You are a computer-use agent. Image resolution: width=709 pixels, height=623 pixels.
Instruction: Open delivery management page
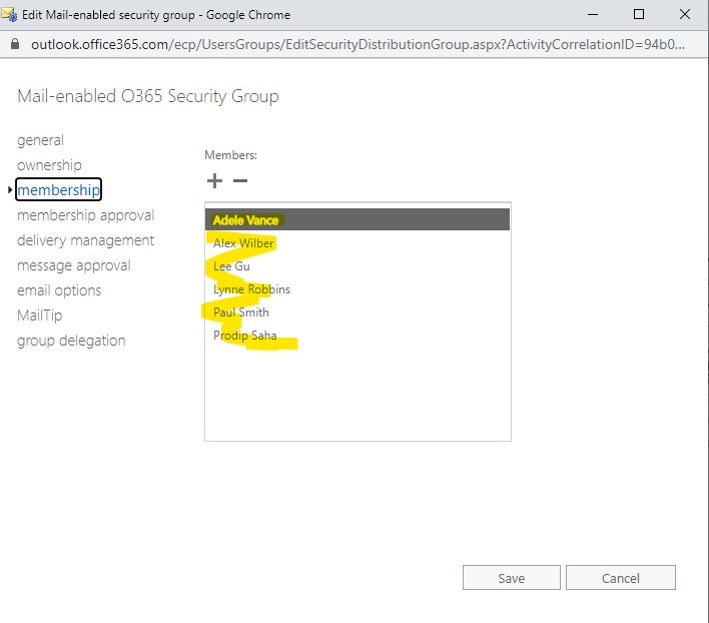coord(85,240)
